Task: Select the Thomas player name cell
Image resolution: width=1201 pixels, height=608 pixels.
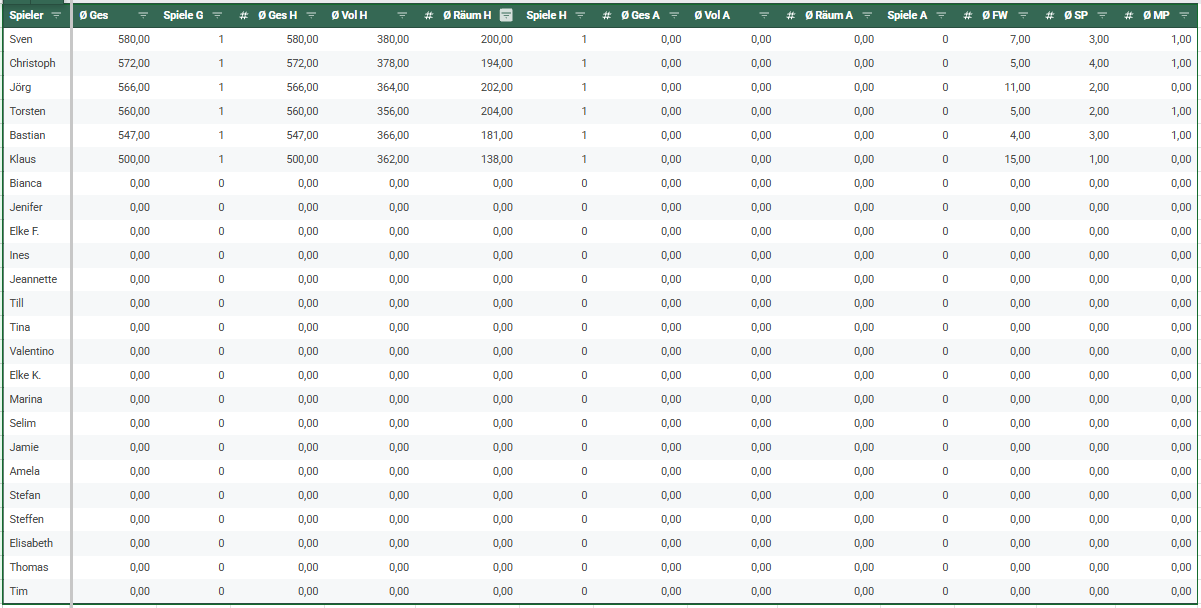Action: (35, 567)
